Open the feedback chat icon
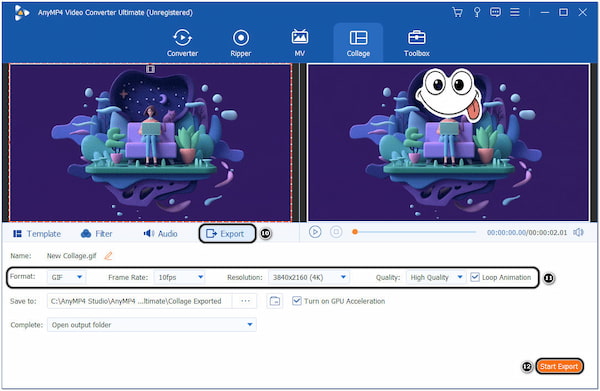This screenshot has width=600, height=391. point(496,13)
